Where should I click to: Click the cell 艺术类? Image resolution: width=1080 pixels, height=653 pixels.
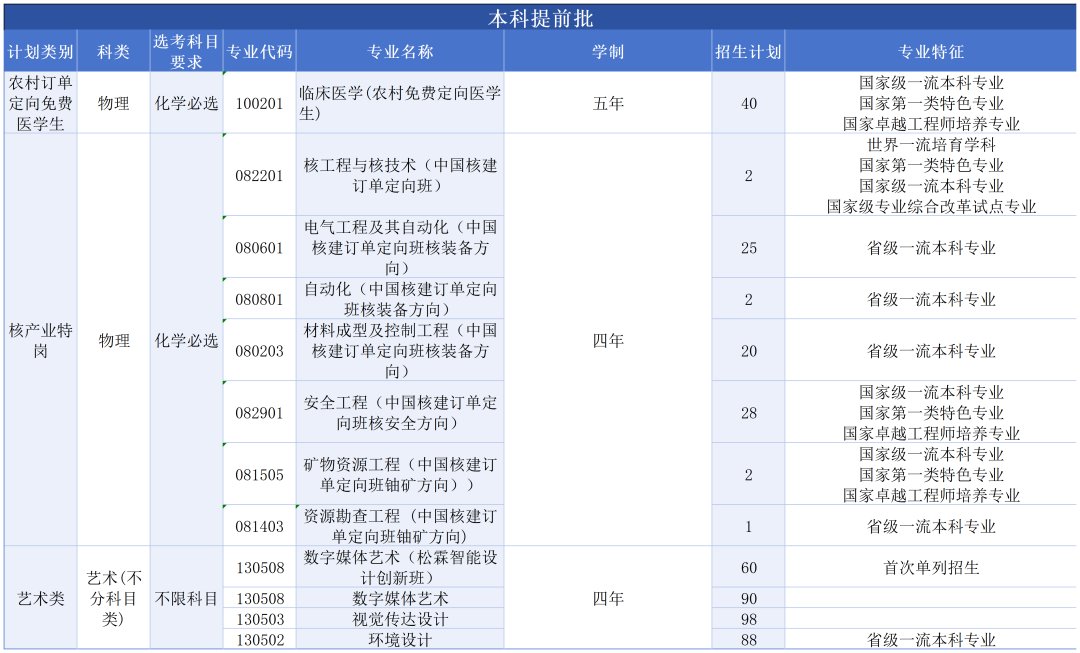click(41, 598)
